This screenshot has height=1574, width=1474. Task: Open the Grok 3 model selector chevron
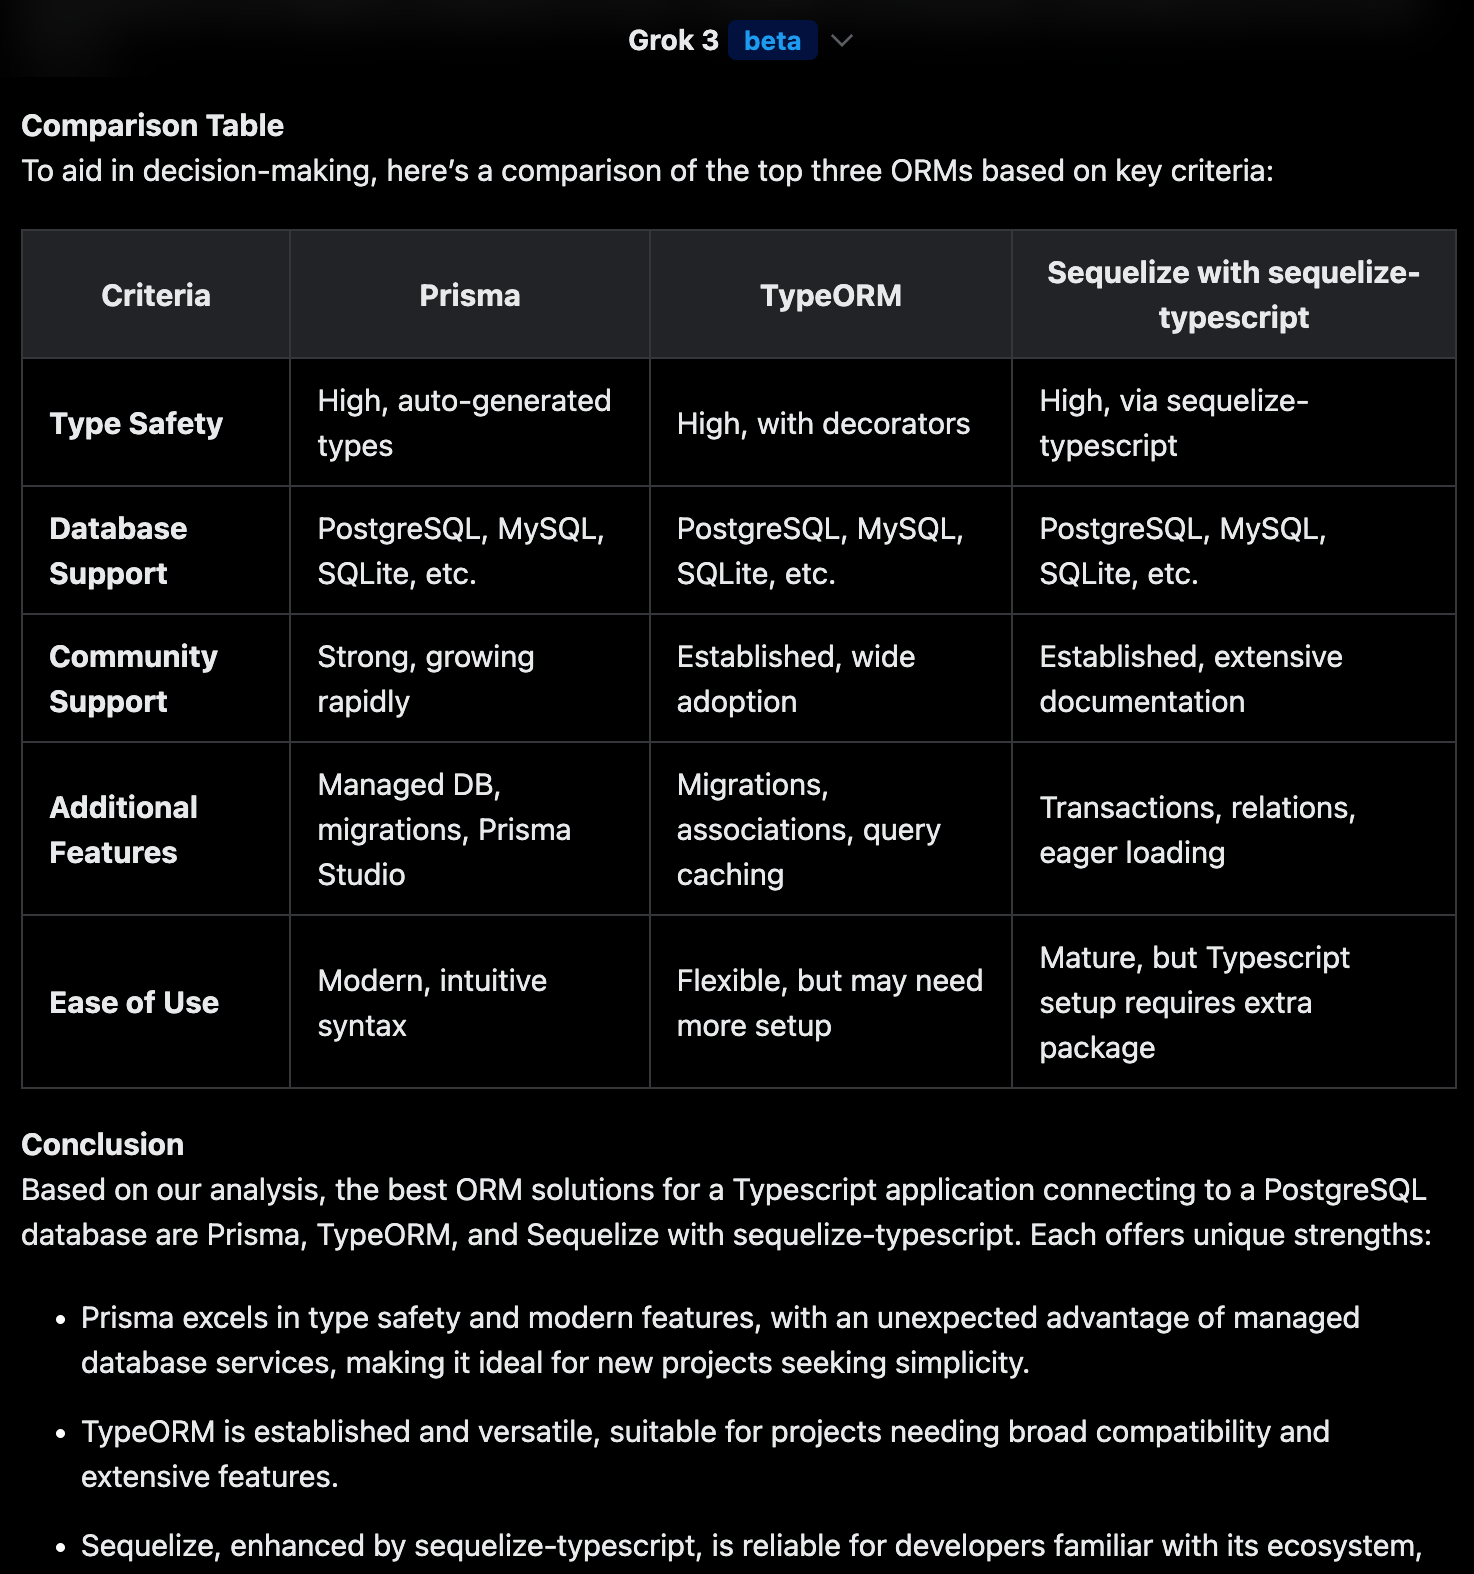click(x=842, y=41)
